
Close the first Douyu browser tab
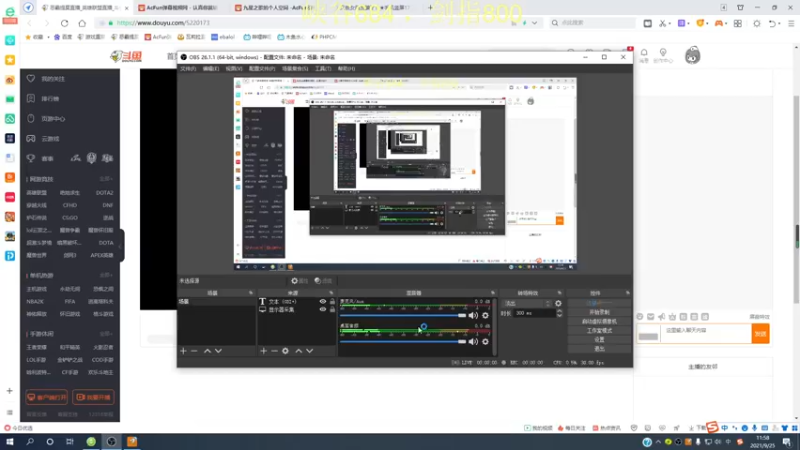[127, 8]
